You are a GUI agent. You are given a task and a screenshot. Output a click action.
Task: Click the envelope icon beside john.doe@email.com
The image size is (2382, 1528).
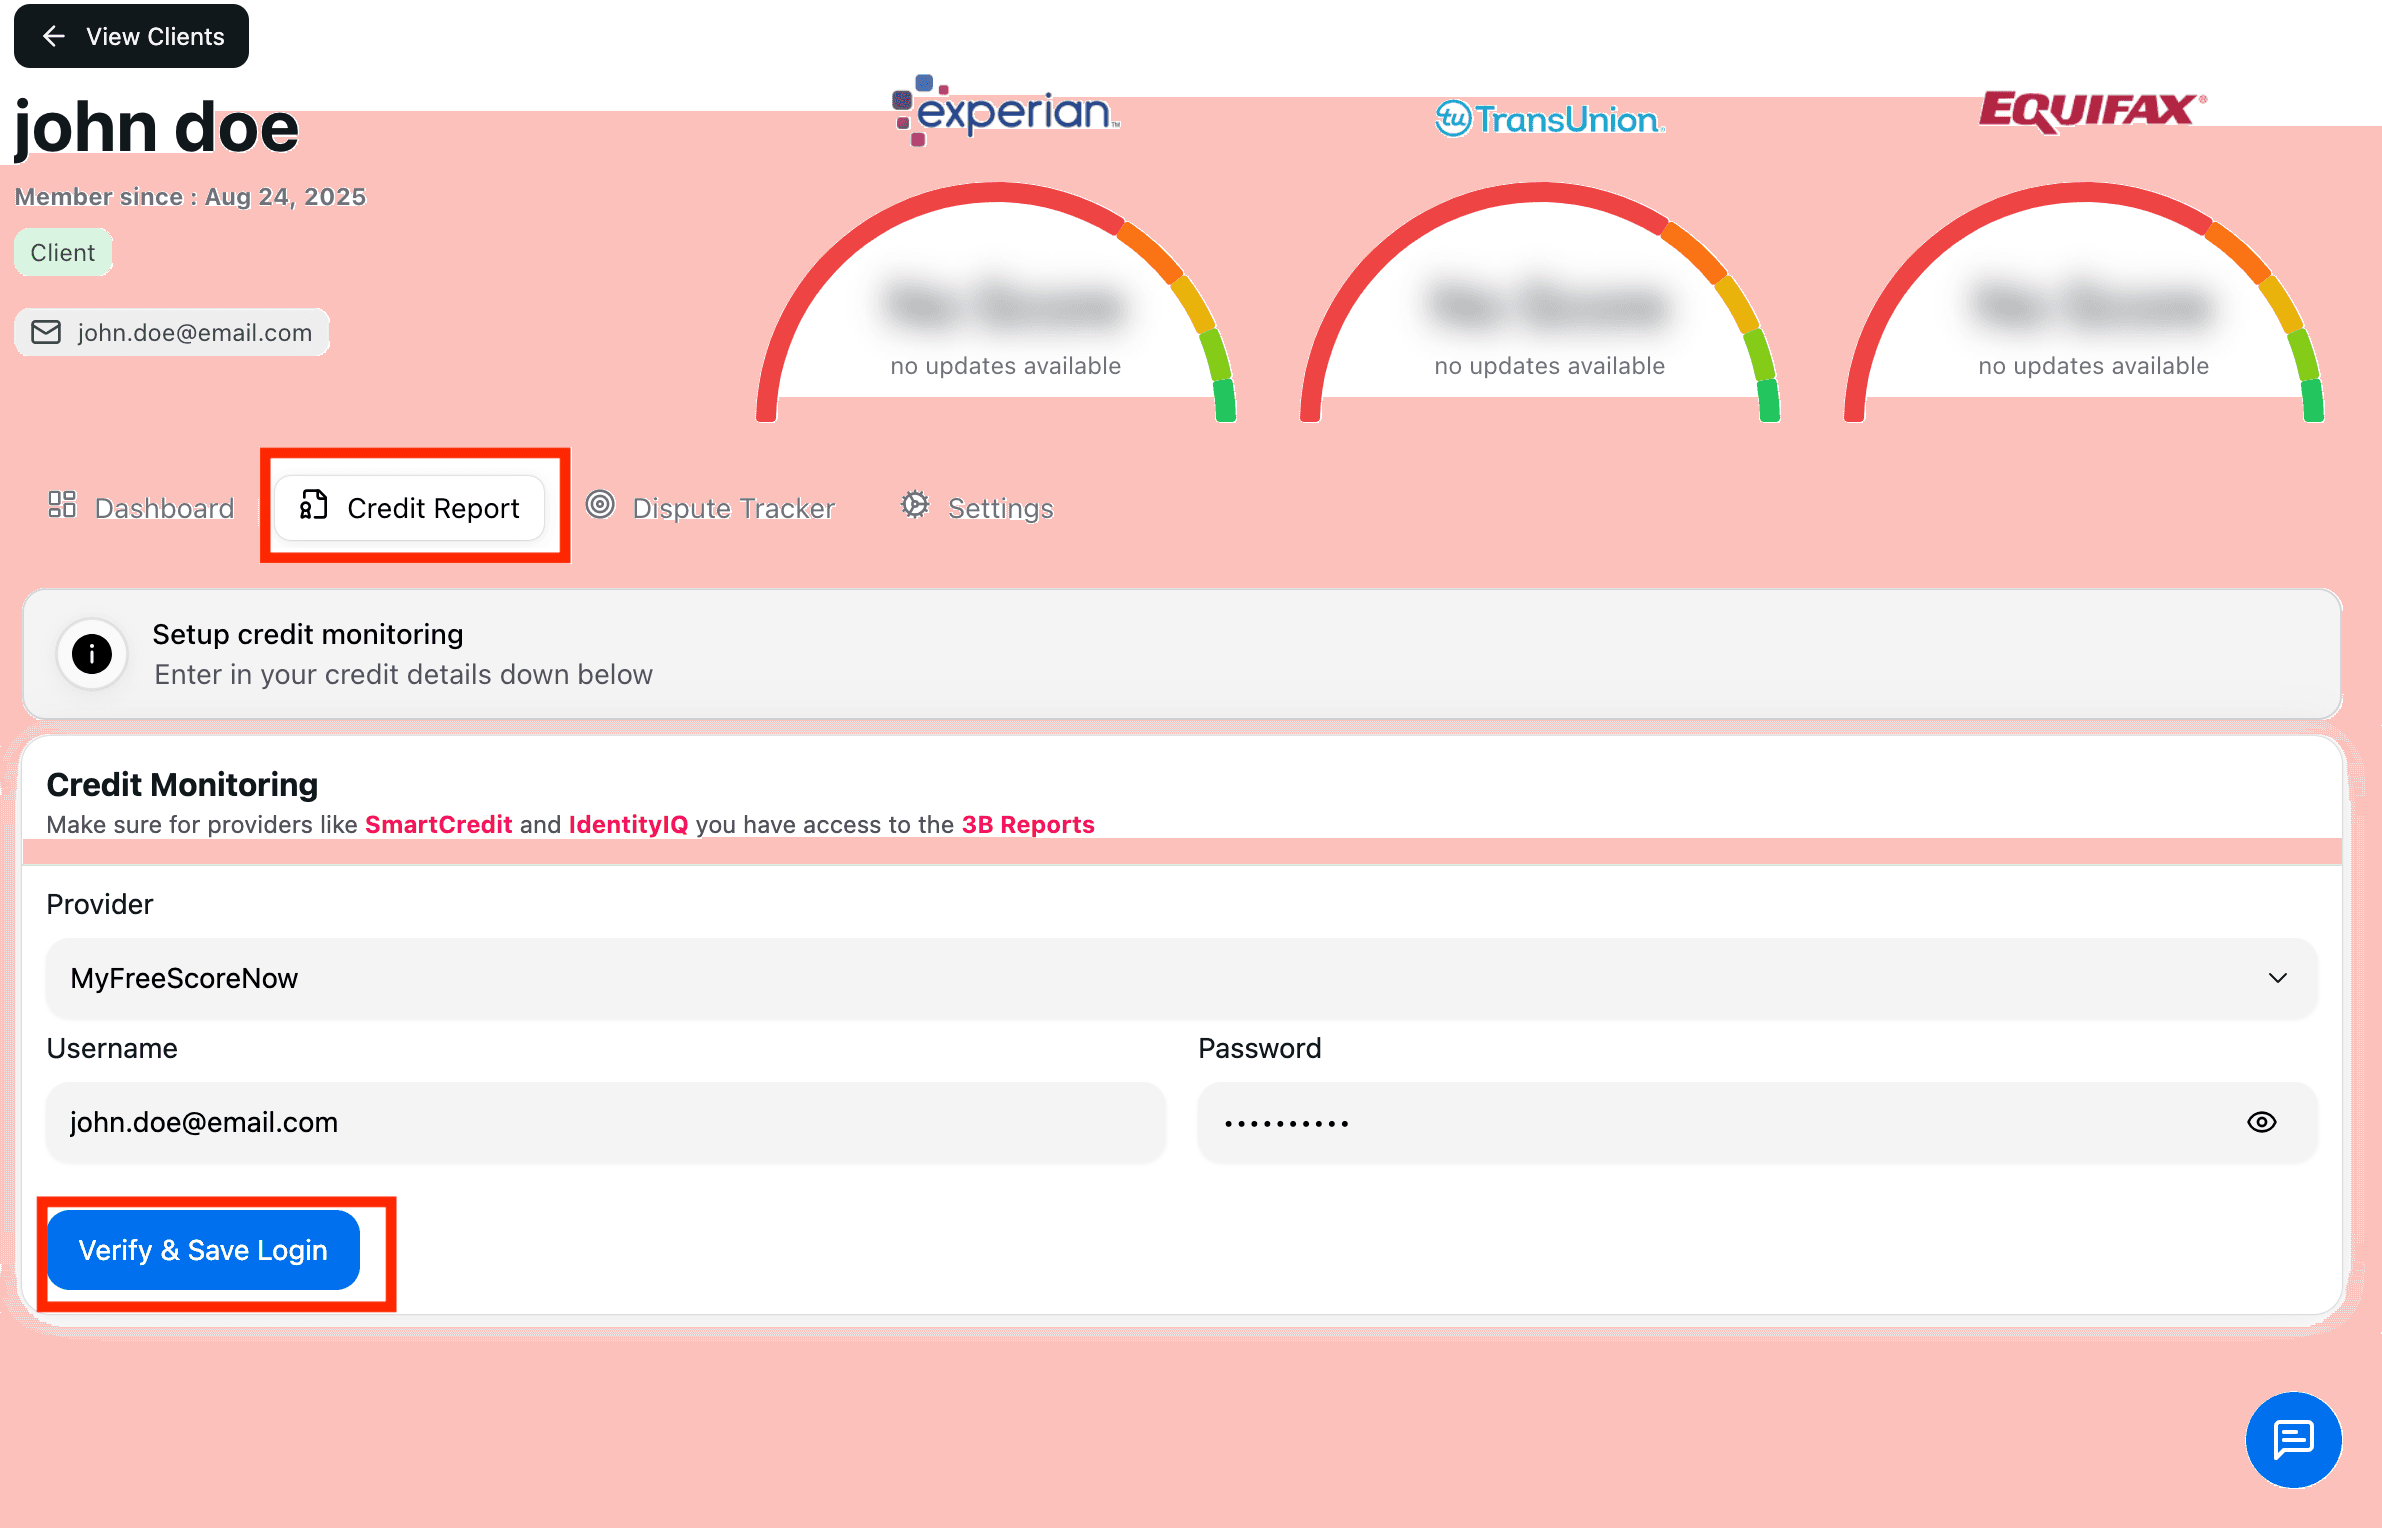click(46, 332)
